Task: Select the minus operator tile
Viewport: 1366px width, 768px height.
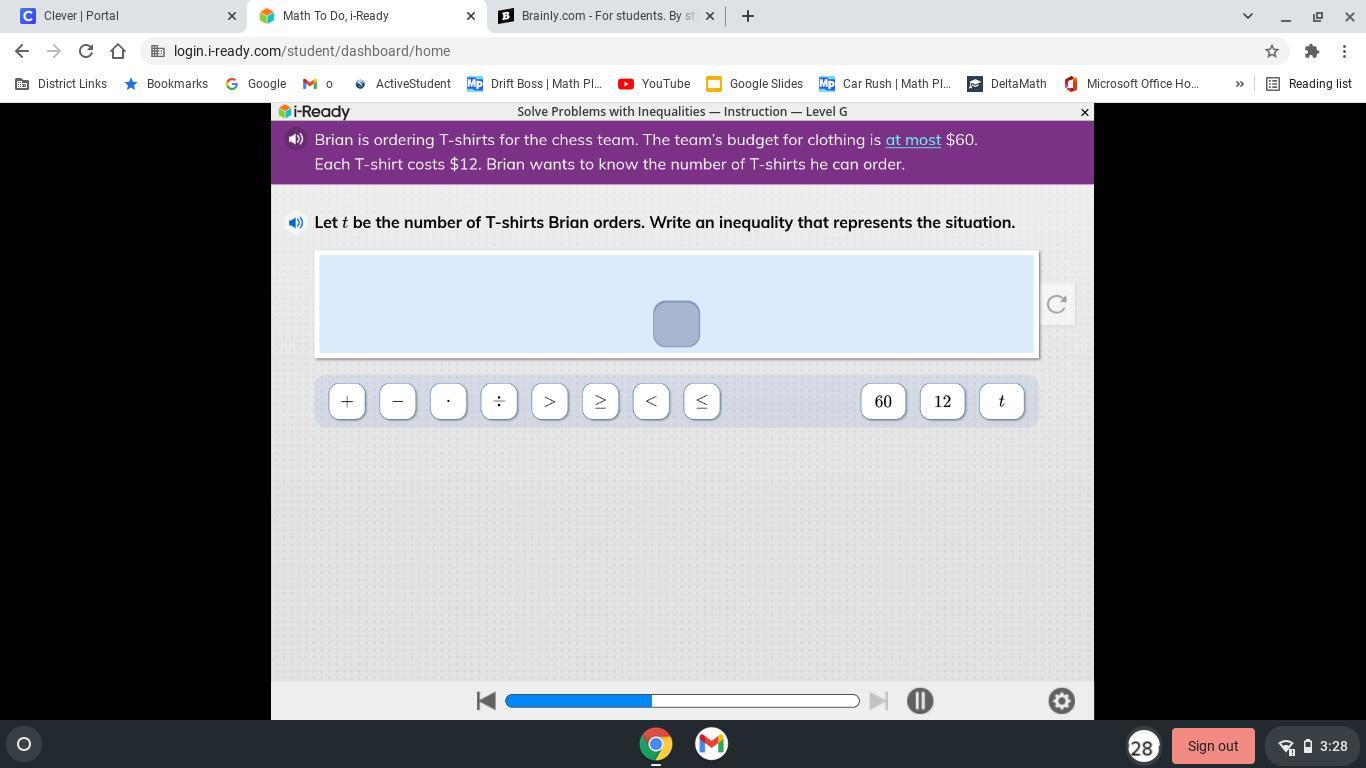Action: [x=398, y=401]
